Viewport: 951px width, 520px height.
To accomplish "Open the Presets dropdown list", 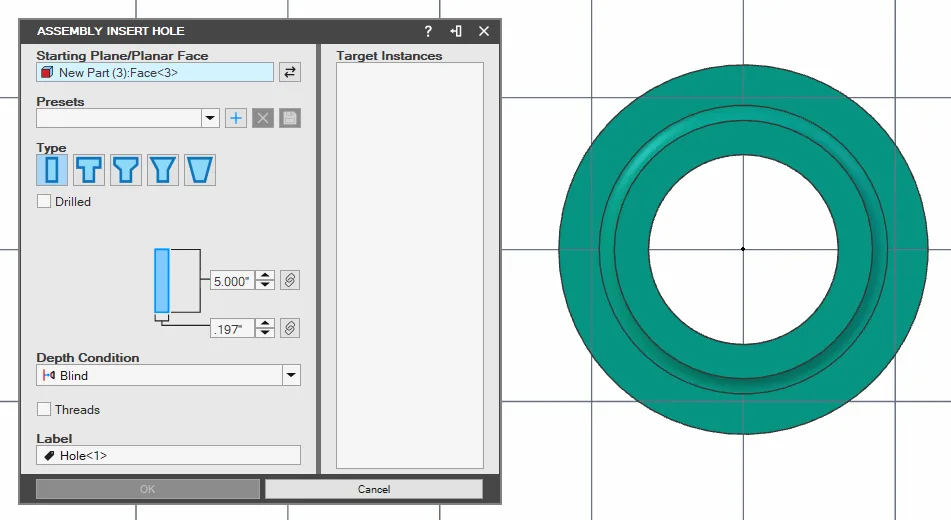I will [210, 118].
